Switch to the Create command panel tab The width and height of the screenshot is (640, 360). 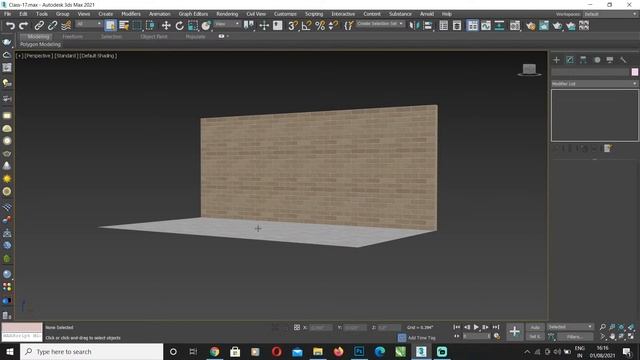[556, 60]
